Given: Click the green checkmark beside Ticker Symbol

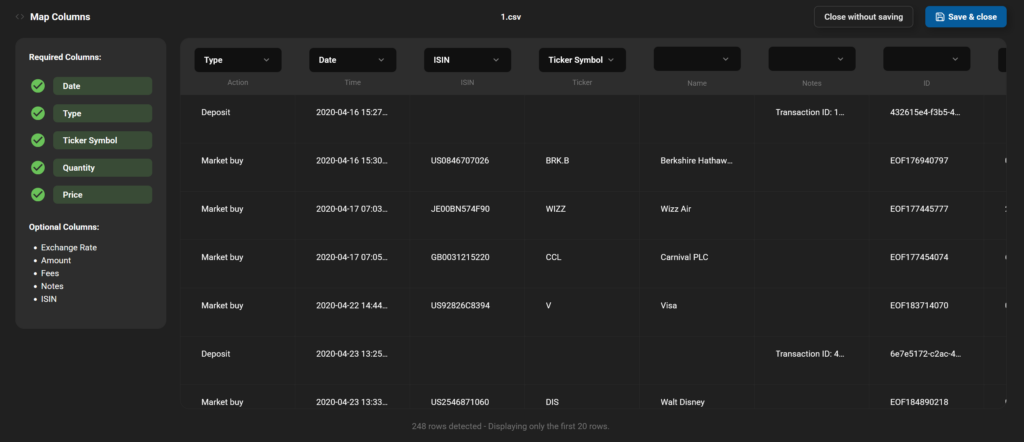Looking at the screenshot, I should tap(38, 140).
